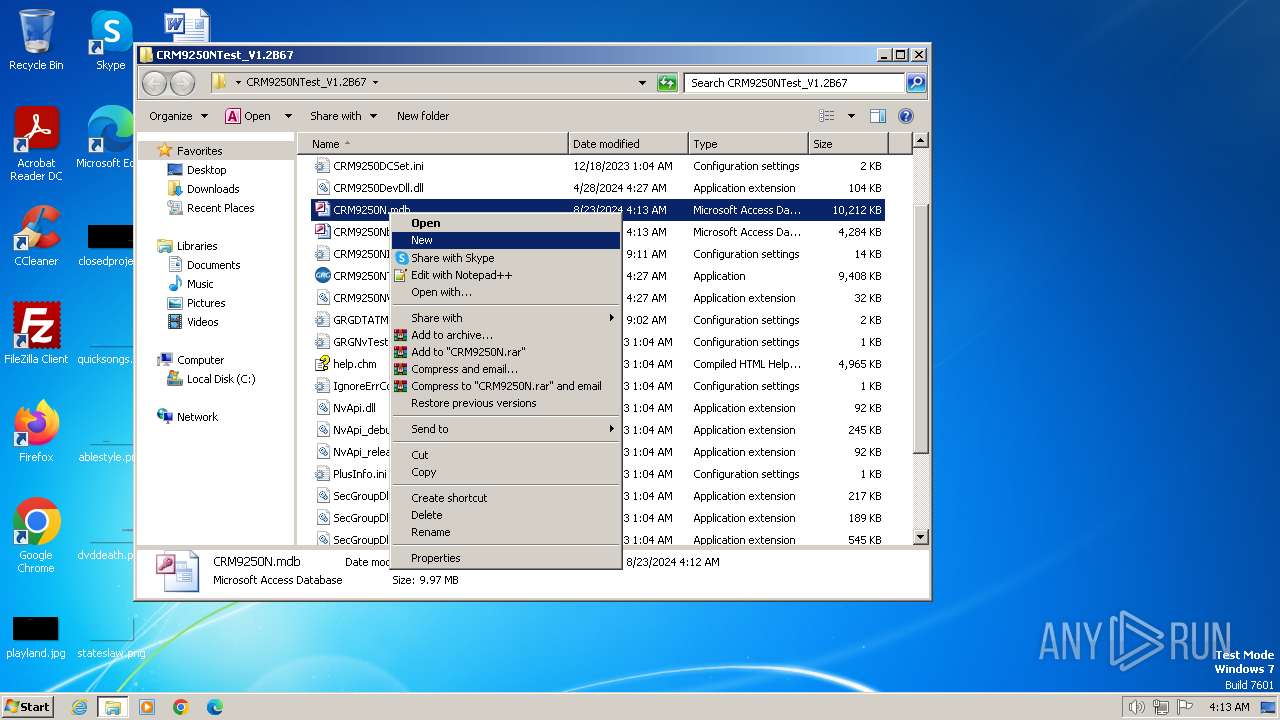Viewport: 1280px width, 720px height.
Task: Choose Add to archive... option
Action: tap(506, 335)
